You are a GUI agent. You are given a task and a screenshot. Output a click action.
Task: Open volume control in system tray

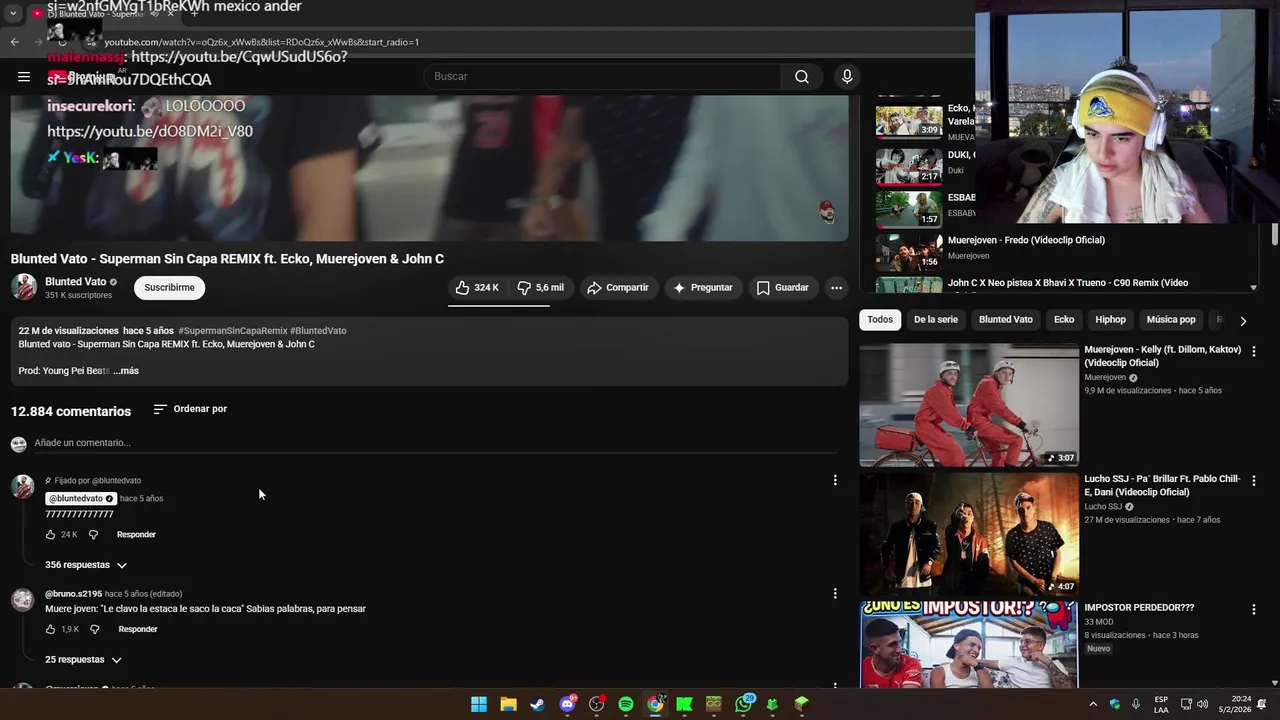pyautogui.click(x=1202, y=704)
